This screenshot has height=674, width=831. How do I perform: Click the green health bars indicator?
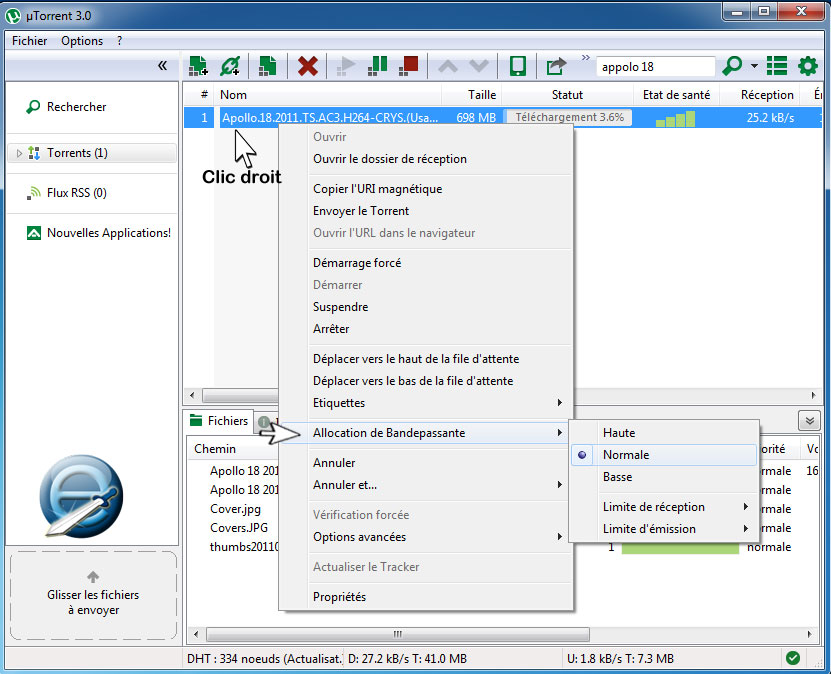pos(675,119)
